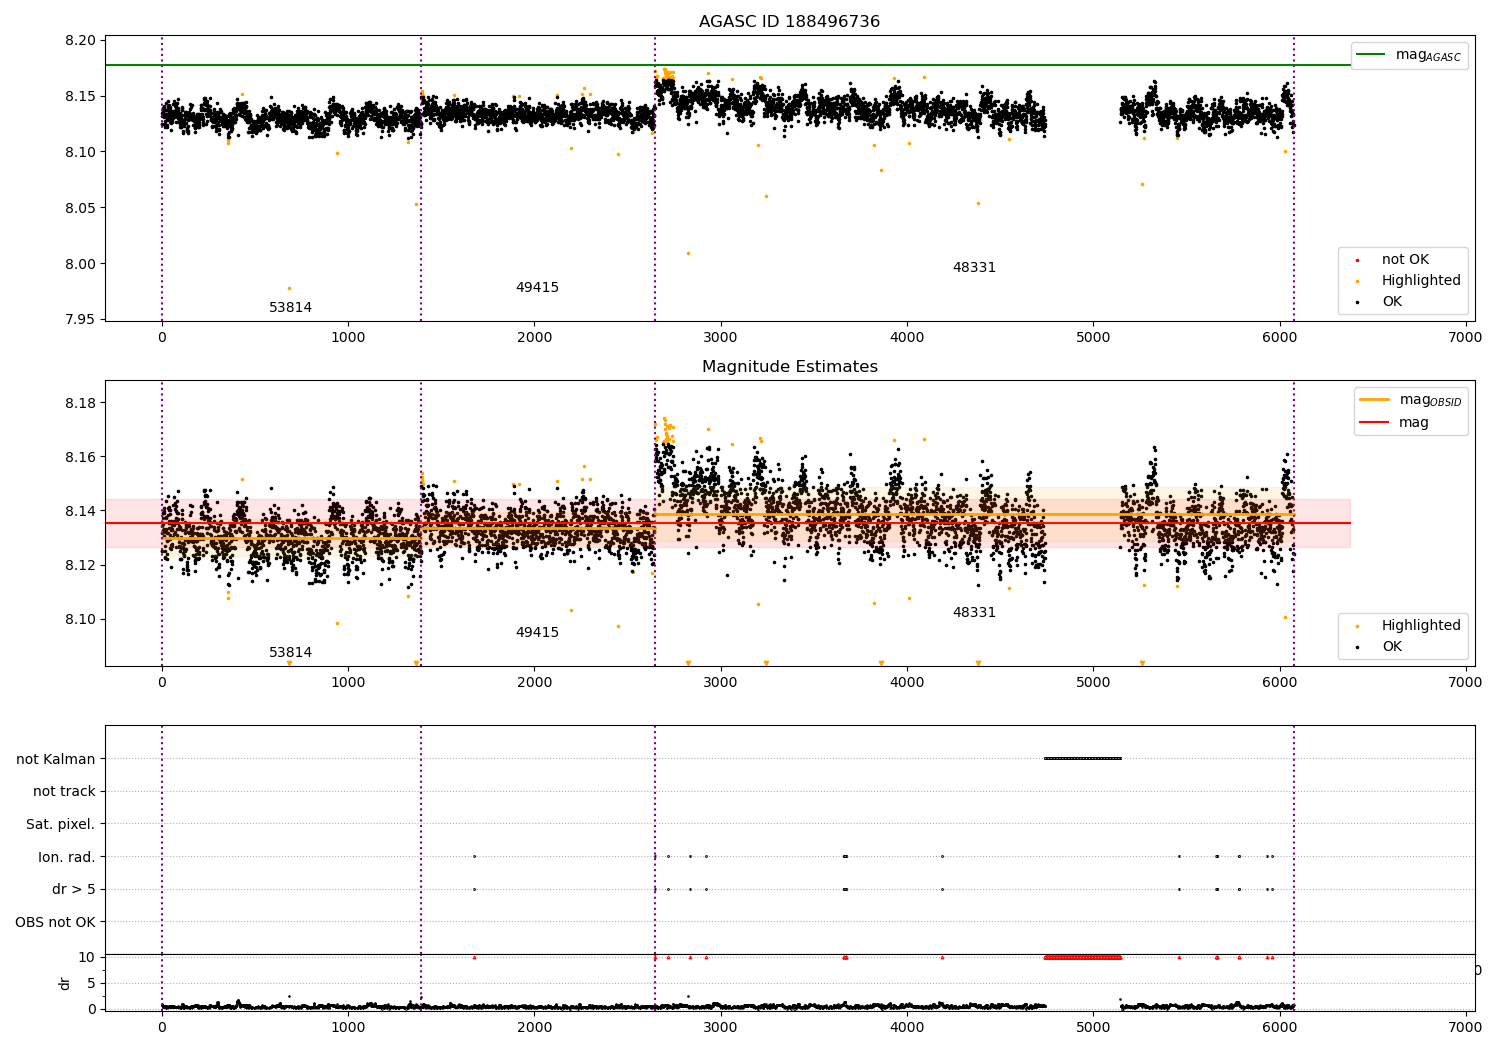Click the long red marker run on the dr row
The width and height of the screenshot is (1500, 1050).
1083,957
